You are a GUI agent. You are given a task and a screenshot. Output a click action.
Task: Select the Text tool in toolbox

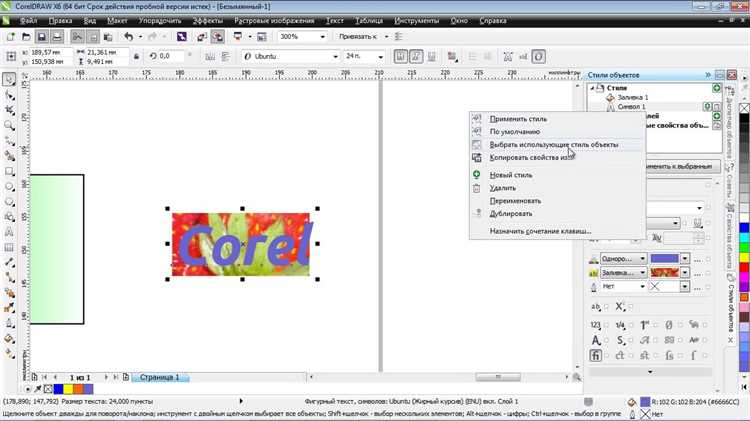[9, 232]
